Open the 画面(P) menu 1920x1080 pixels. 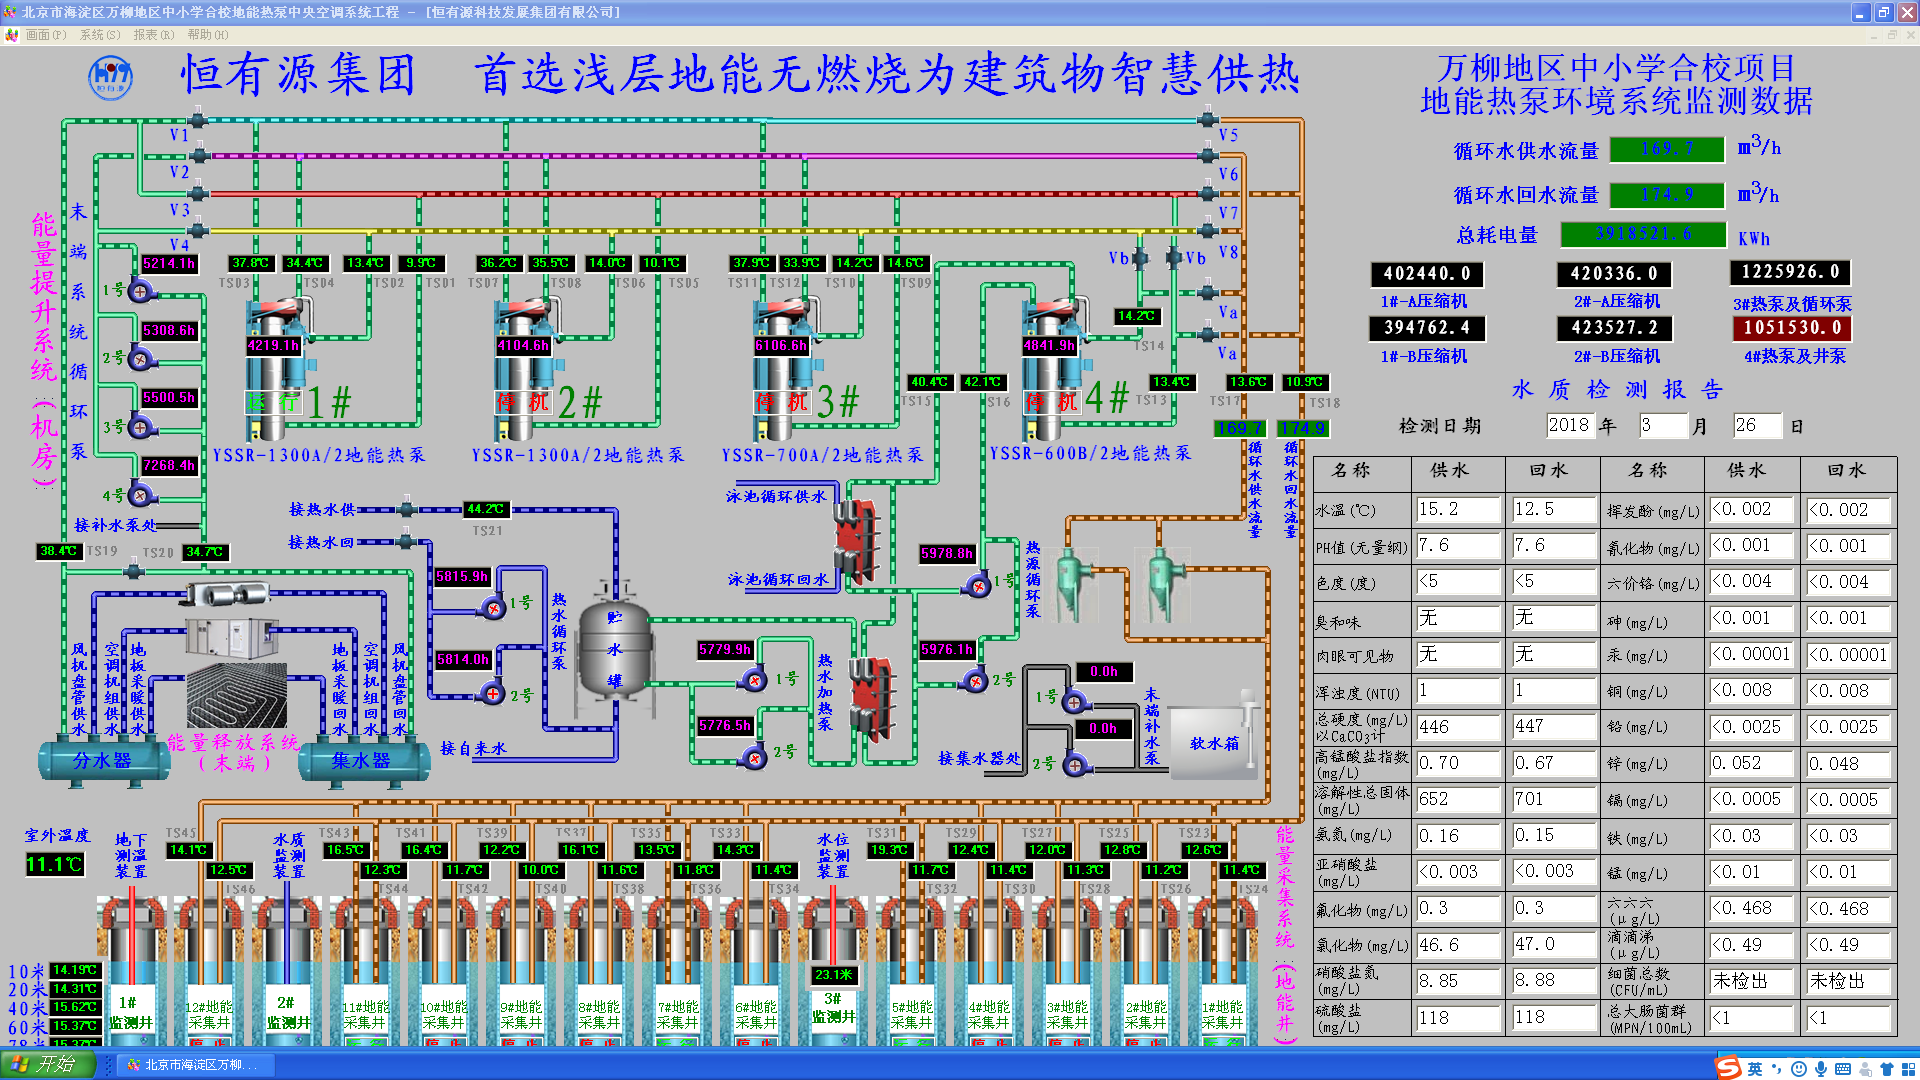click(x=45, y=35)
